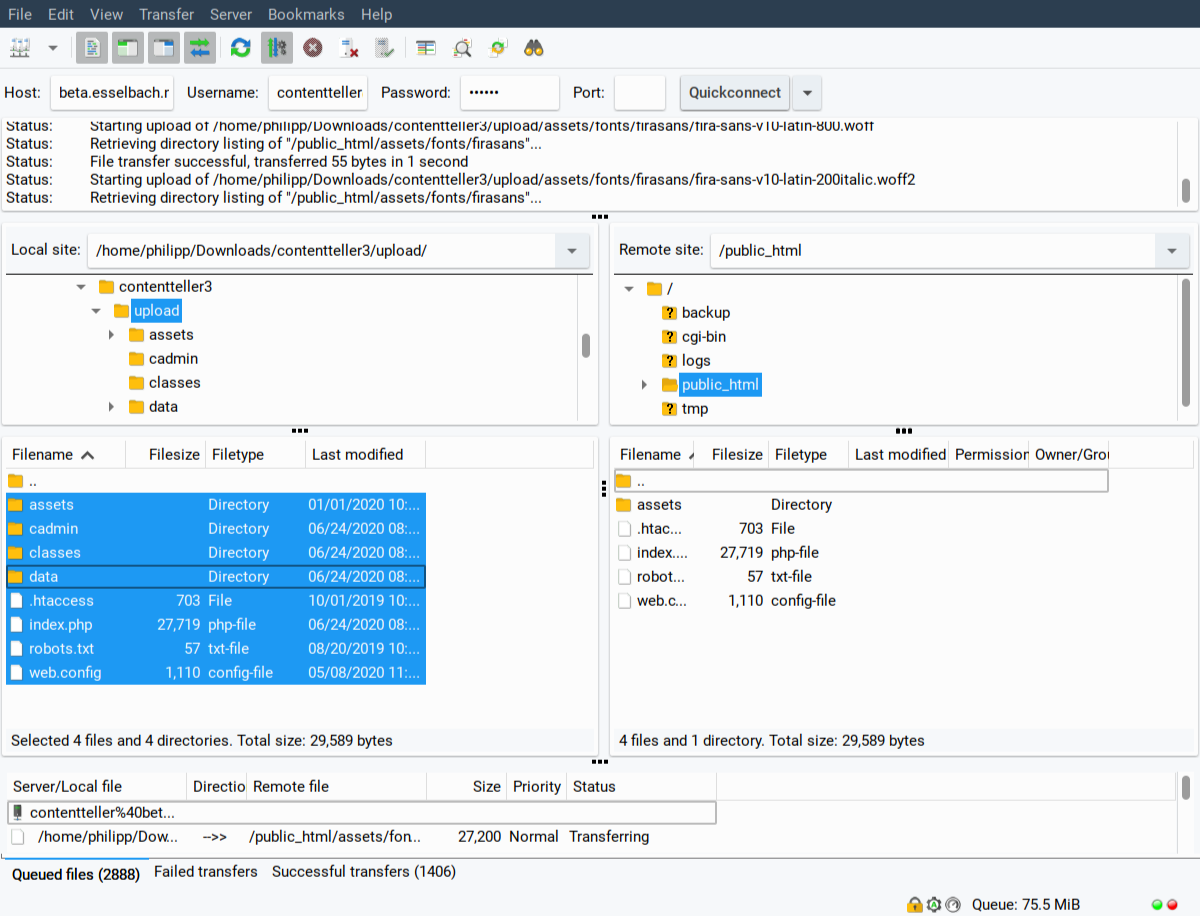1200x916 pixels.
Task: Toggle the transfer queue display
Action: pyautogui.click(x=200, y=47)
